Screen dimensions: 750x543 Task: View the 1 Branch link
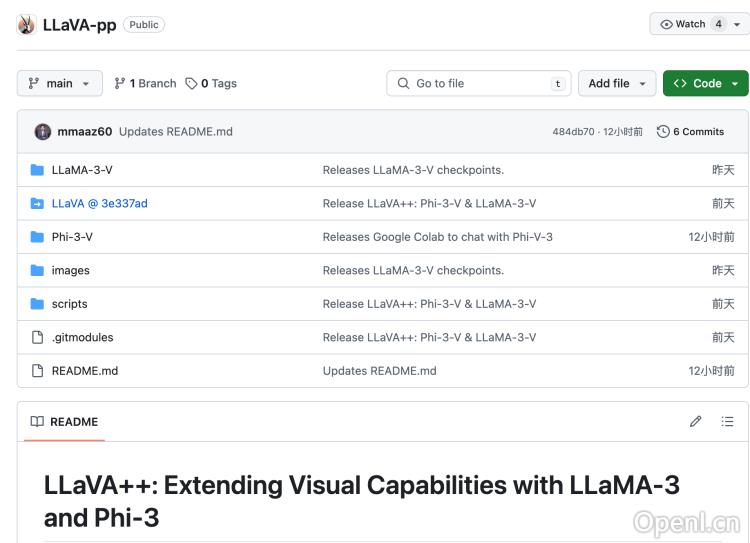145,84
